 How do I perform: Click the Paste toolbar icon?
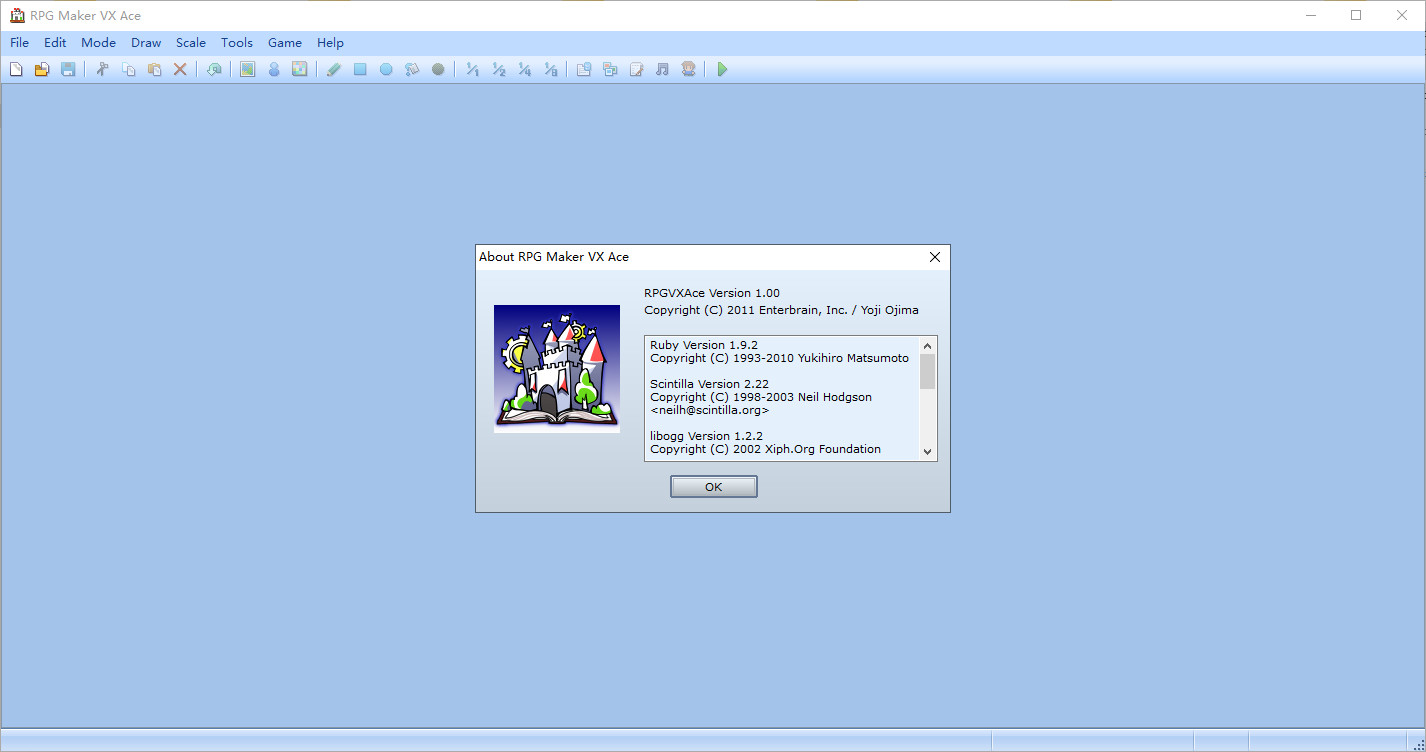[154, 69]
